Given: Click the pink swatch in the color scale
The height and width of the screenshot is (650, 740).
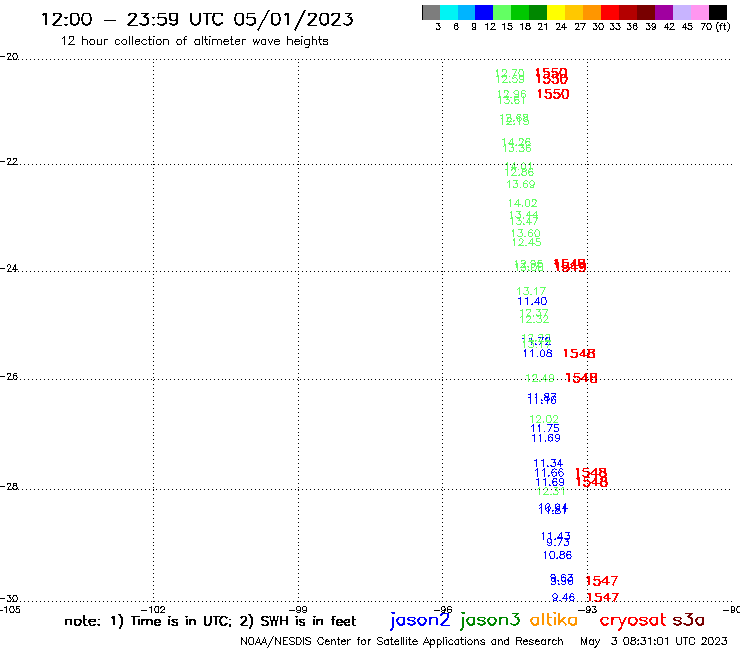Looking at the screenshot, I should pyautogui.click(x=700, y=12).
